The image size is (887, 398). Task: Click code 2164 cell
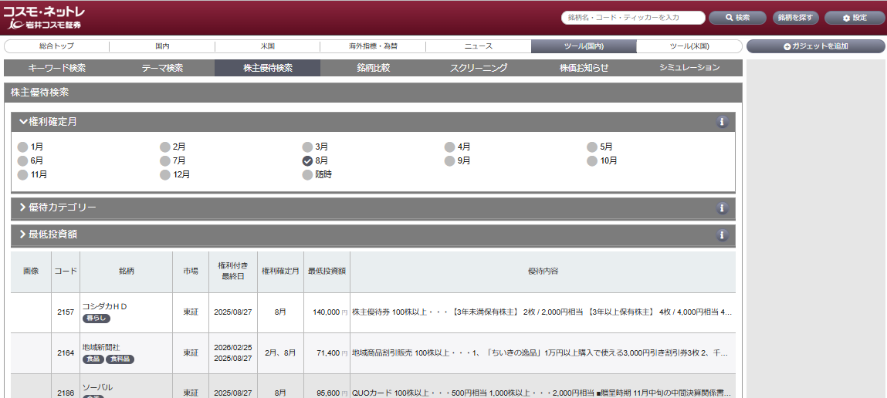(x=66, y=353)
